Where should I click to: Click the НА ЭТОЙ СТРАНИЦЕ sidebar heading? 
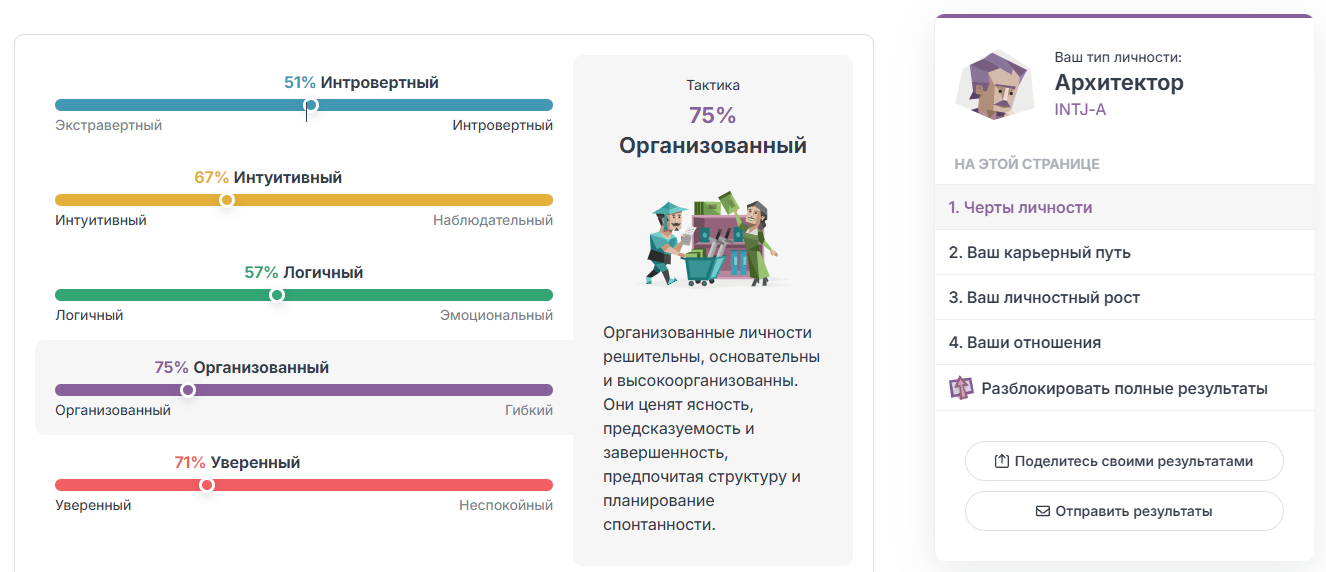point(1027,163)
